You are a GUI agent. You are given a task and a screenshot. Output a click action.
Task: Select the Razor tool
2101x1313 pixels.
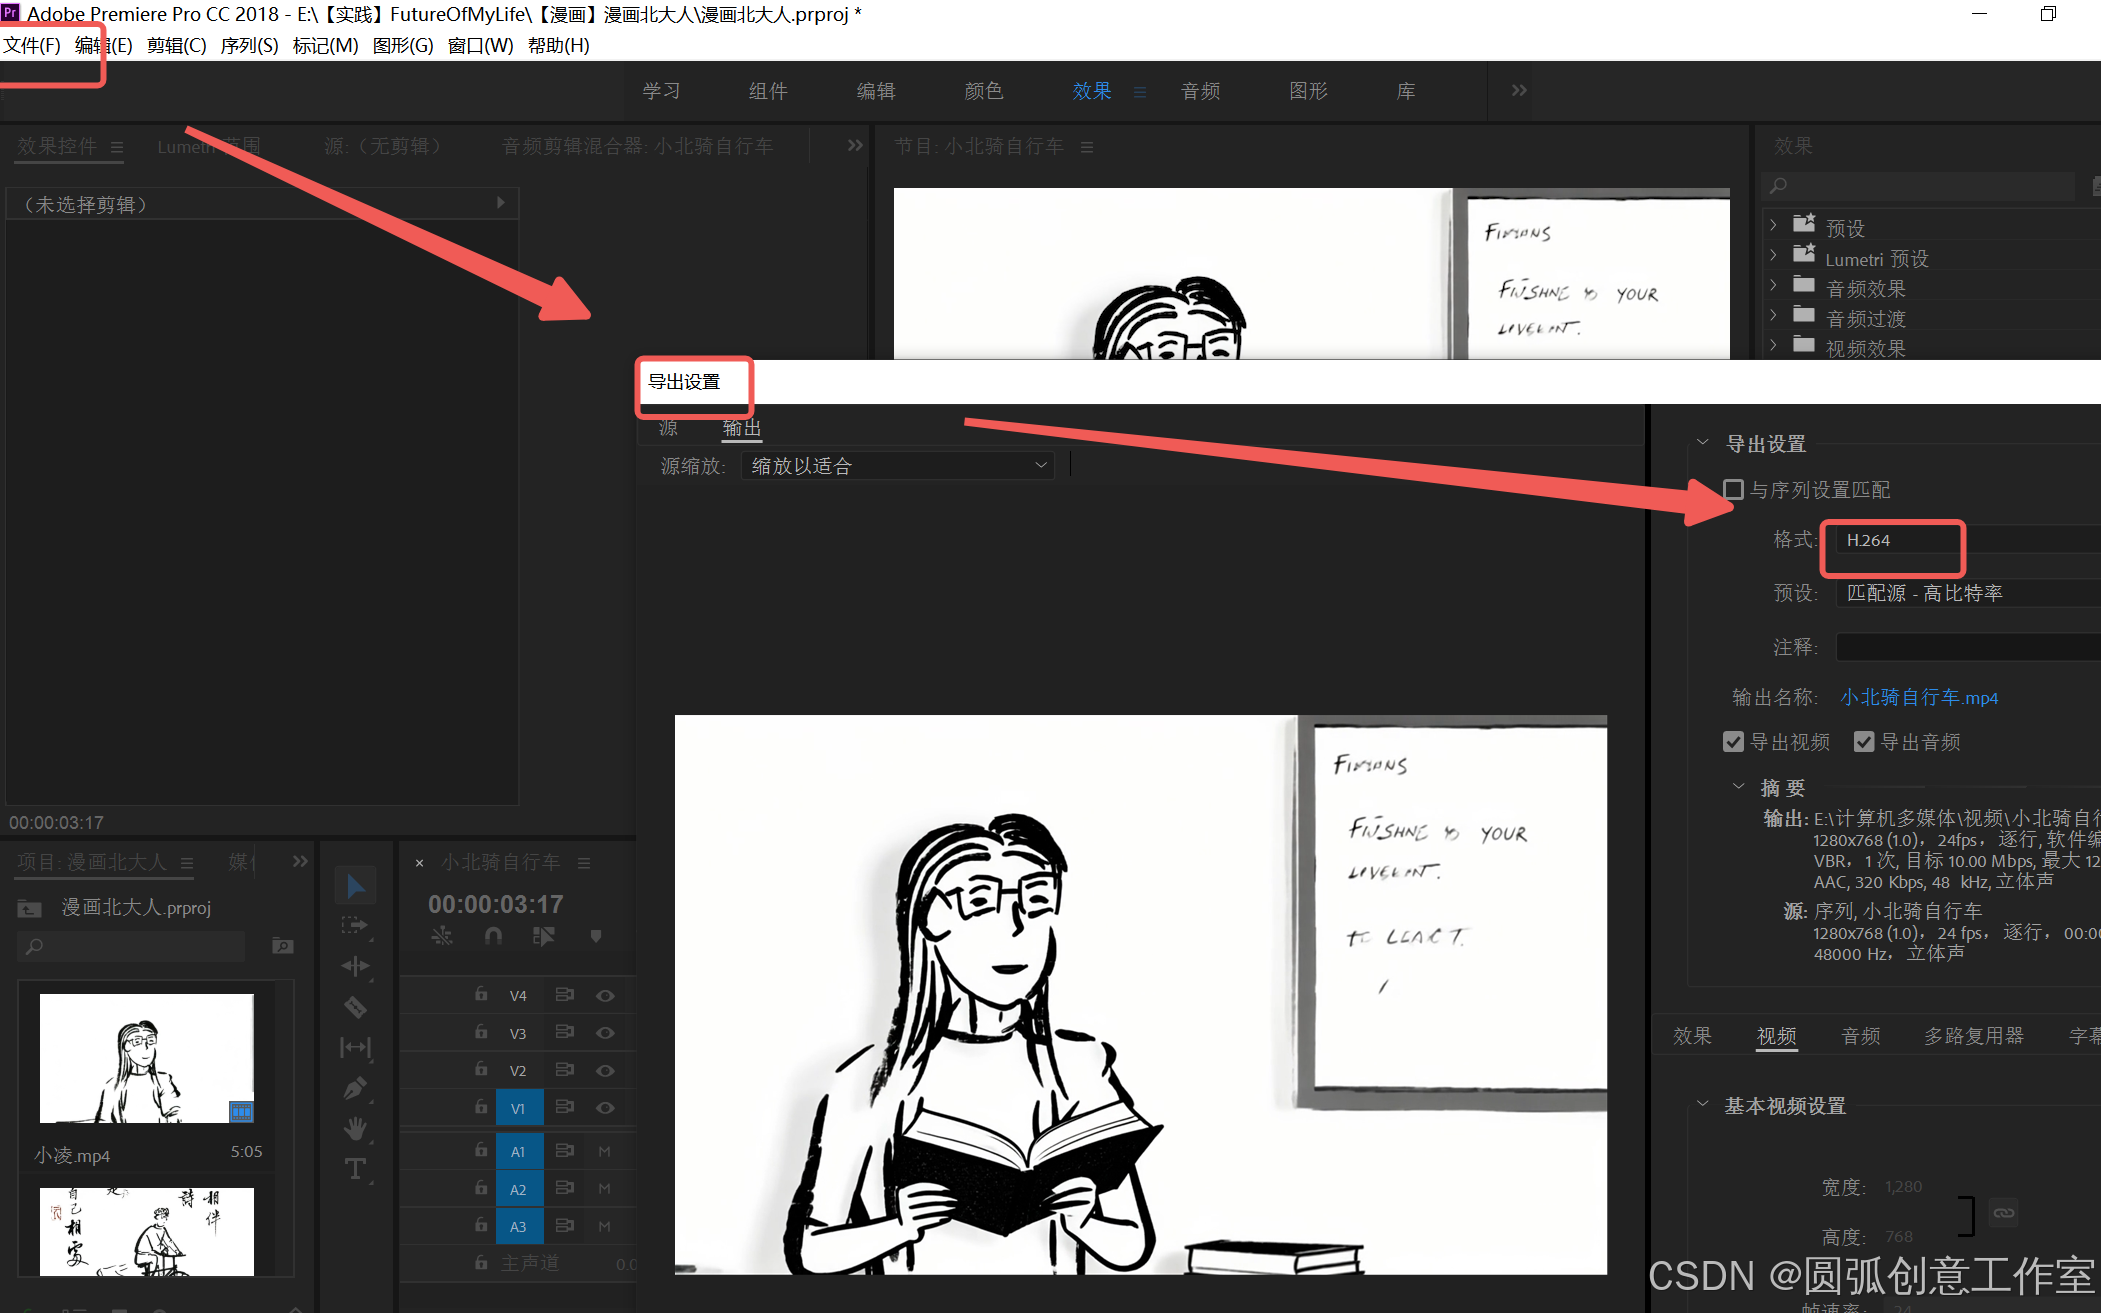point(355,1007)
